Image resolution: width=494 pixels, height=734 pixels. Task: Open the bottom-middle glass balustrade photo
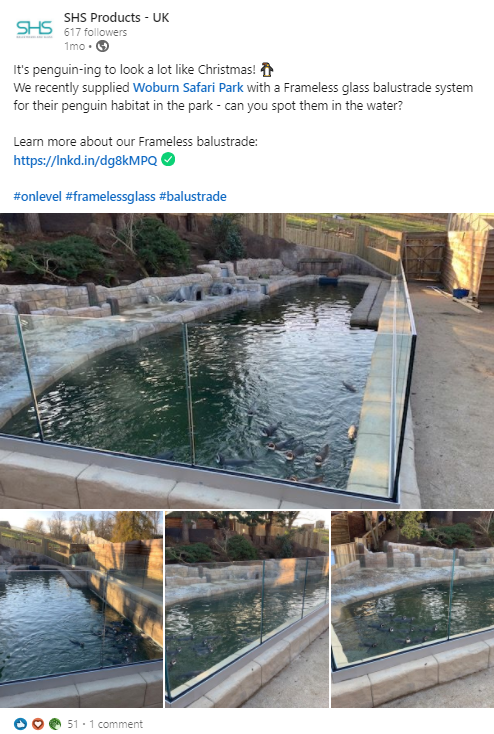(247, 609)
